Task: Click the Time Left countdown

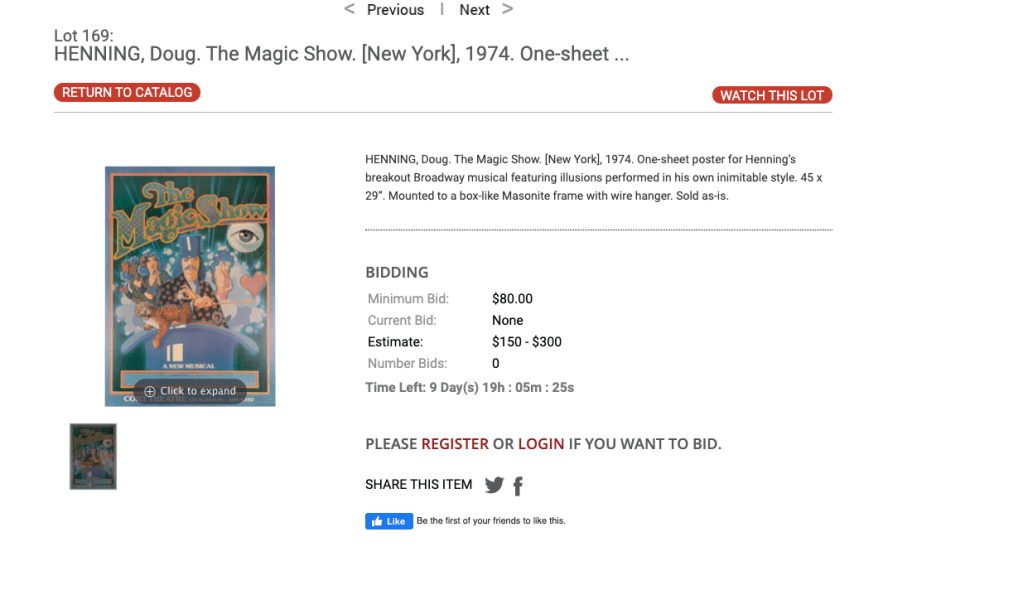Action: tap(469, 387)
